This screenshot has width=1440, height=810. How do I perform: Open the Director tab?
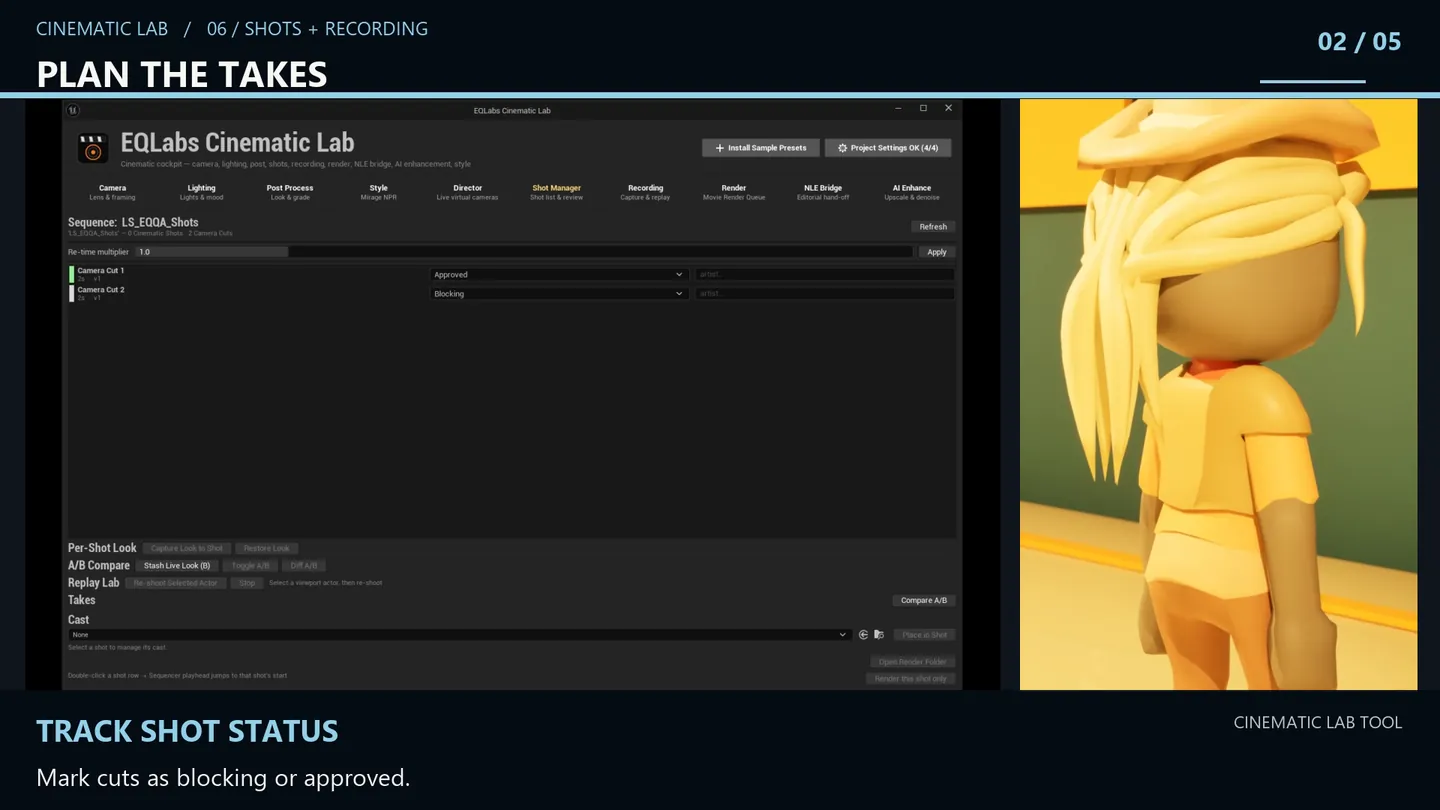pos(467,192)
